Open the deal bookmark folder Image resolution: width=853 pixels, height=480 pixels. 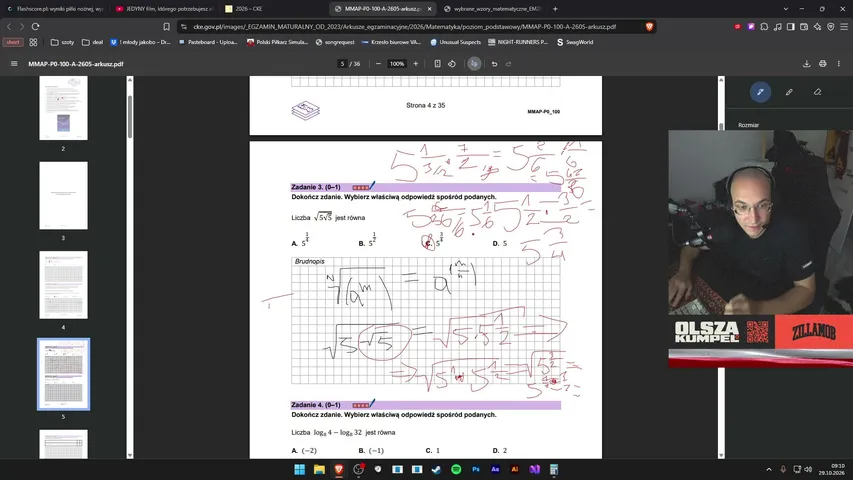pos(92,42)
